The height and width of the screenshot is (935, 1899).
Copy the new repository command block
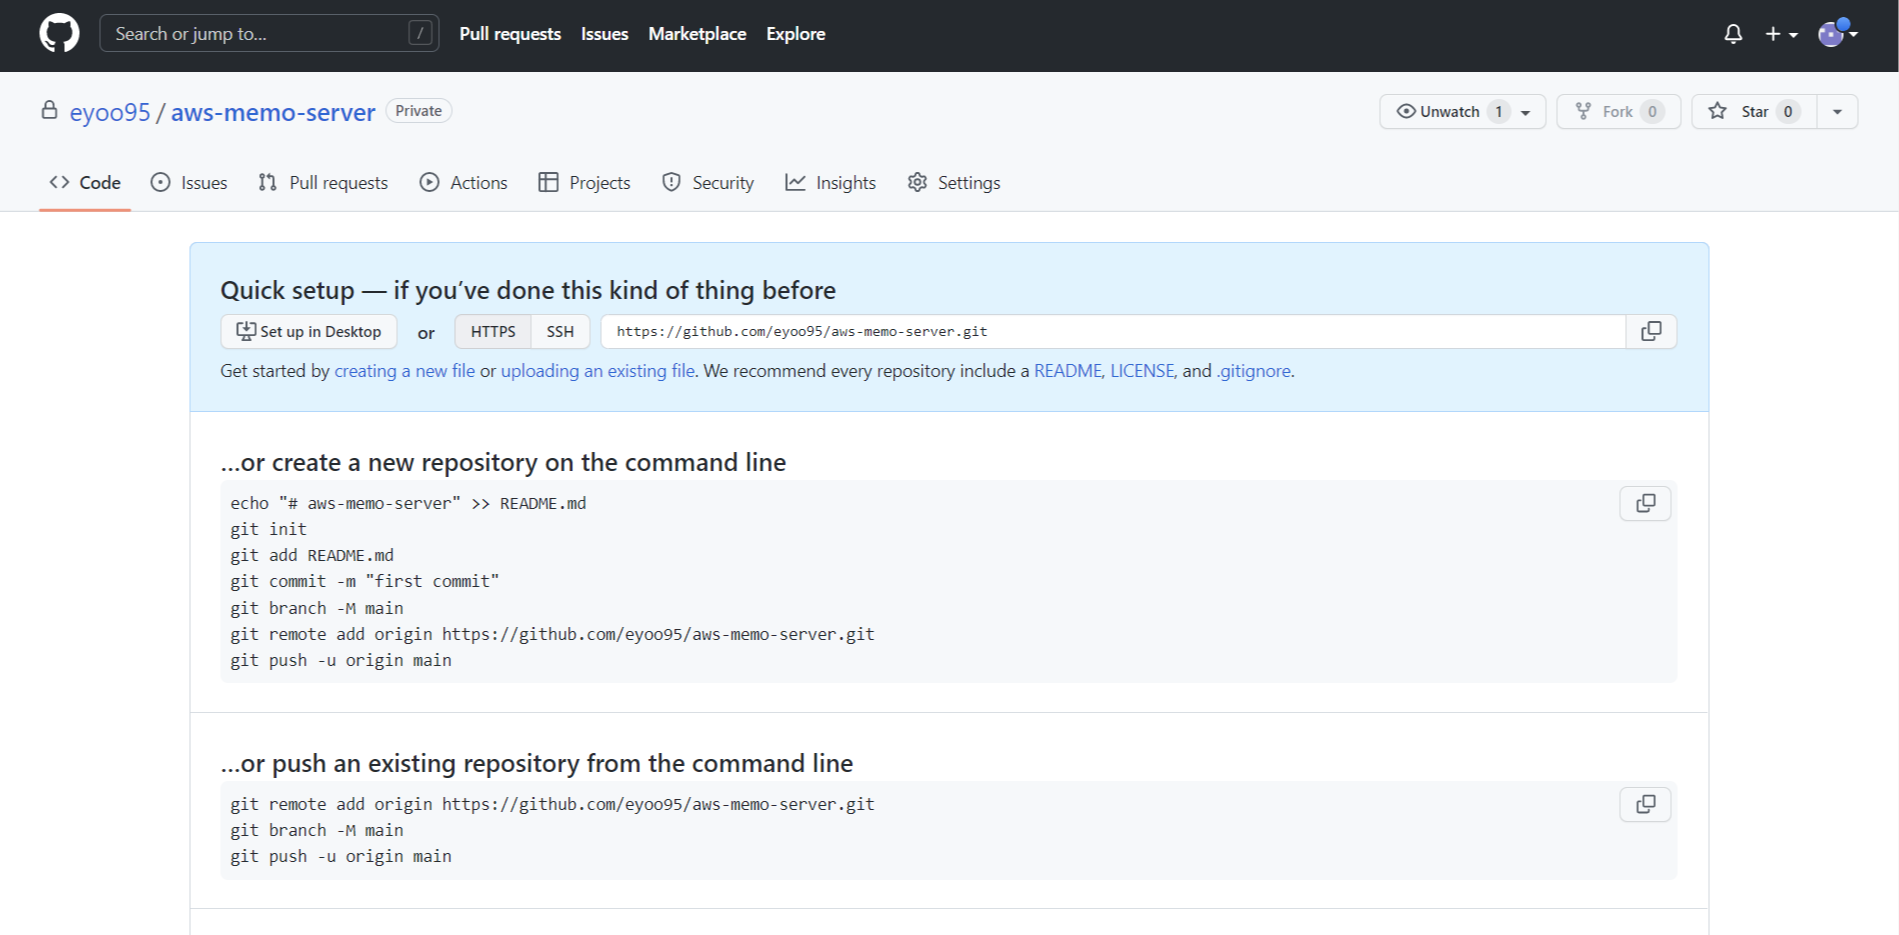pyautogui.click(x=1645, y=504)
